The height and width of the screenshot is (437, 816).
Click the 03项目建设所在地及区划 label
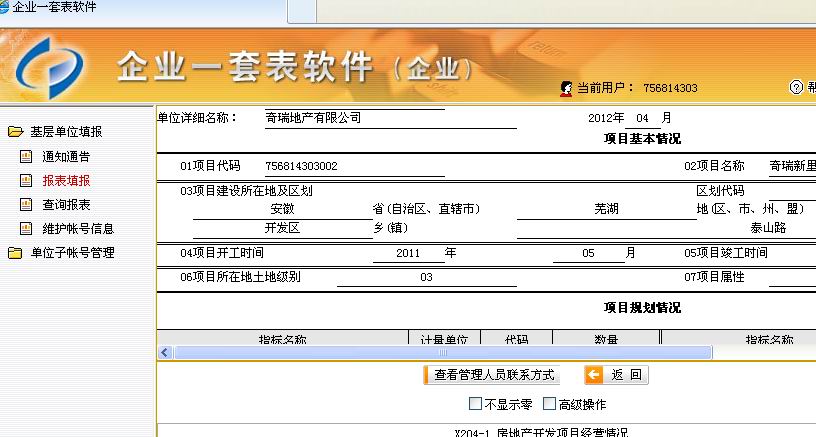pyautogui.click(x=246, y=191)
